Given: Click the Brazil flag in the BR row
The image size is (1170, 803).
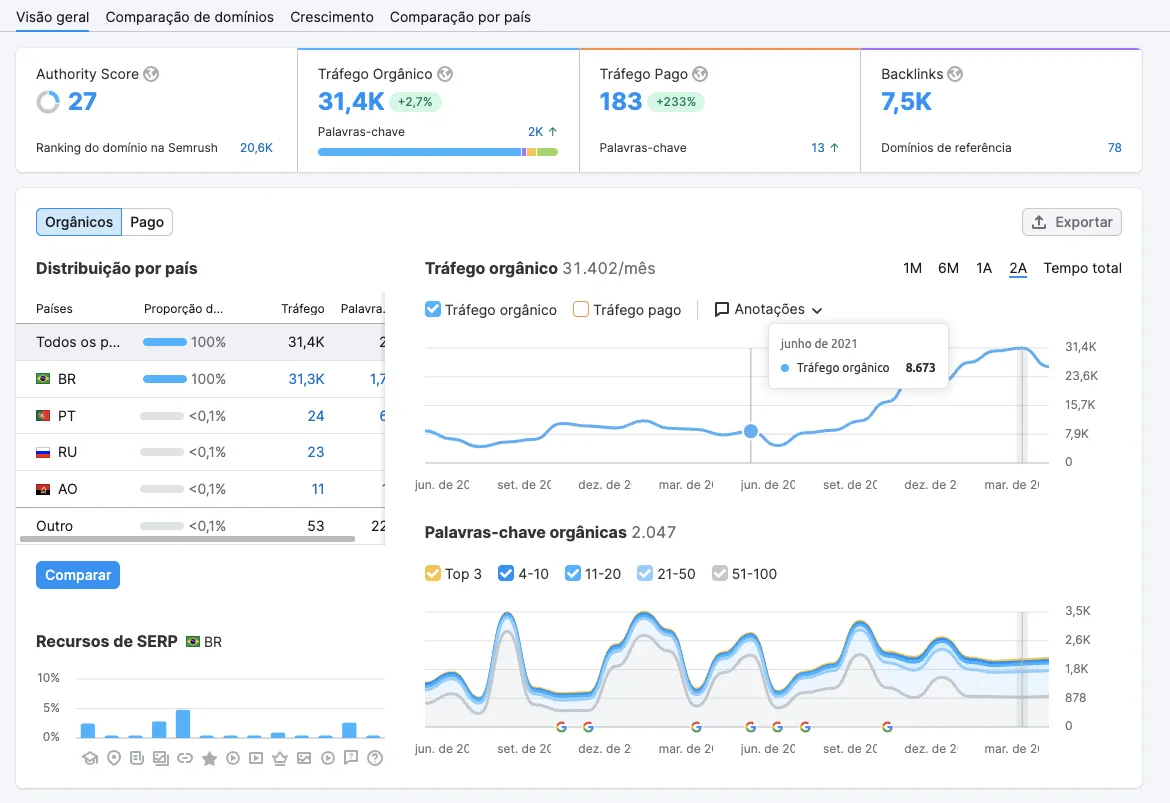Looking at the screenshot, I should tap(43, 379).
